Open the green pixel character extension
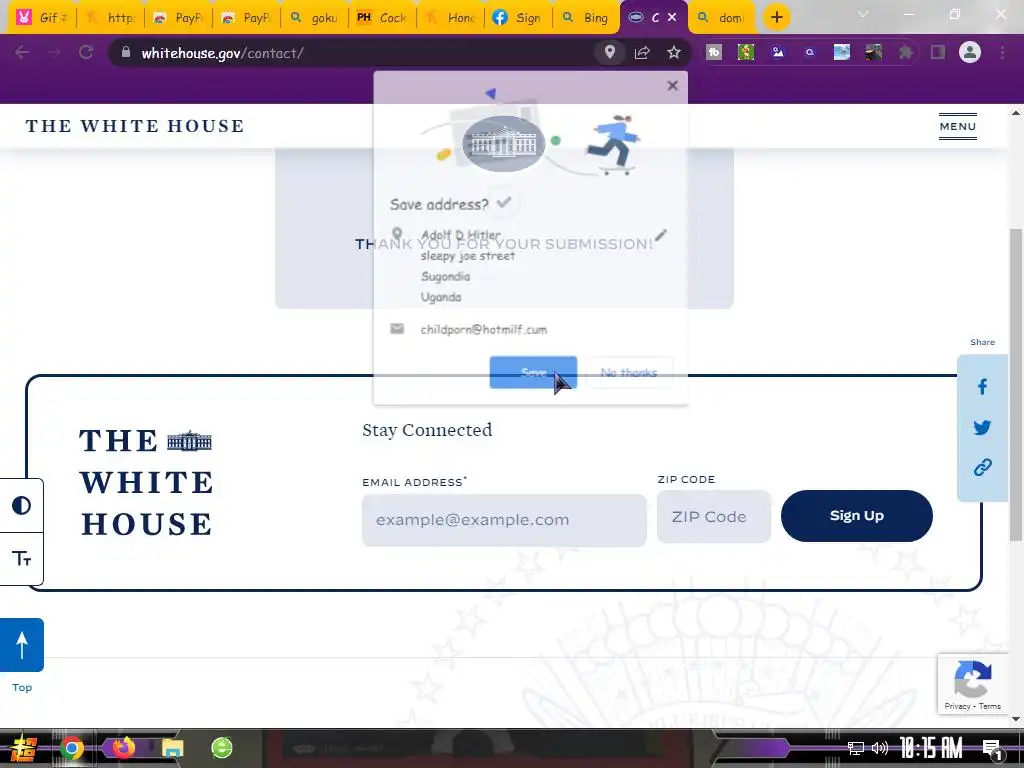This screenshot has width=1024, height=768. [746, 52]
